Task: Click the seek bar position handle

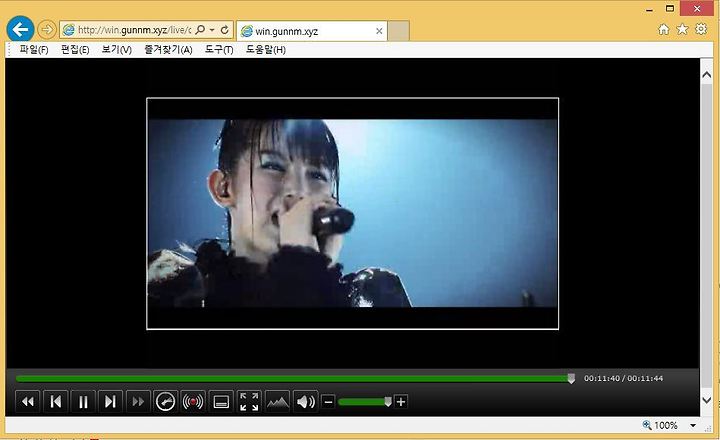Action: tap(571, 378)
